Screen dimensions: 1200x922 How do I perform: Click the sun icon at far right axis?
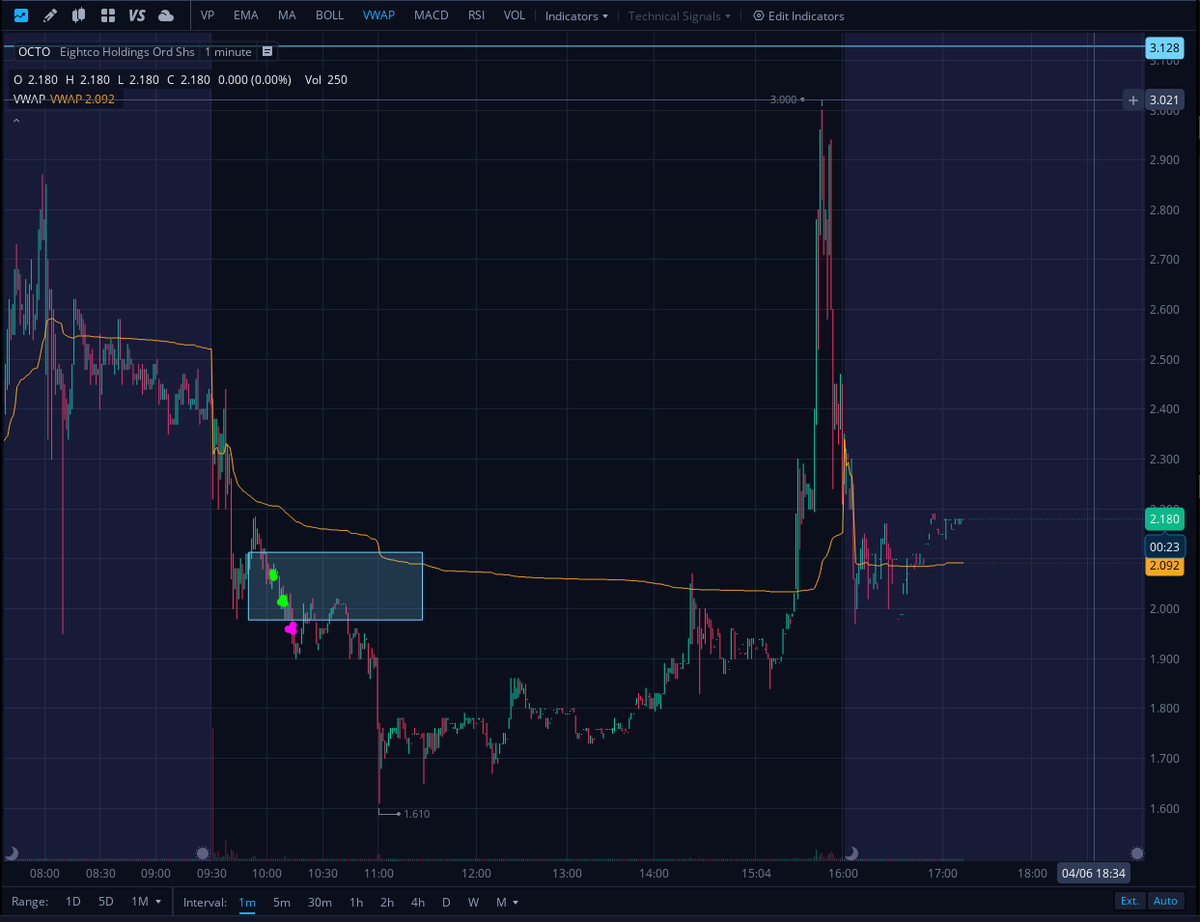[1136, 853]
